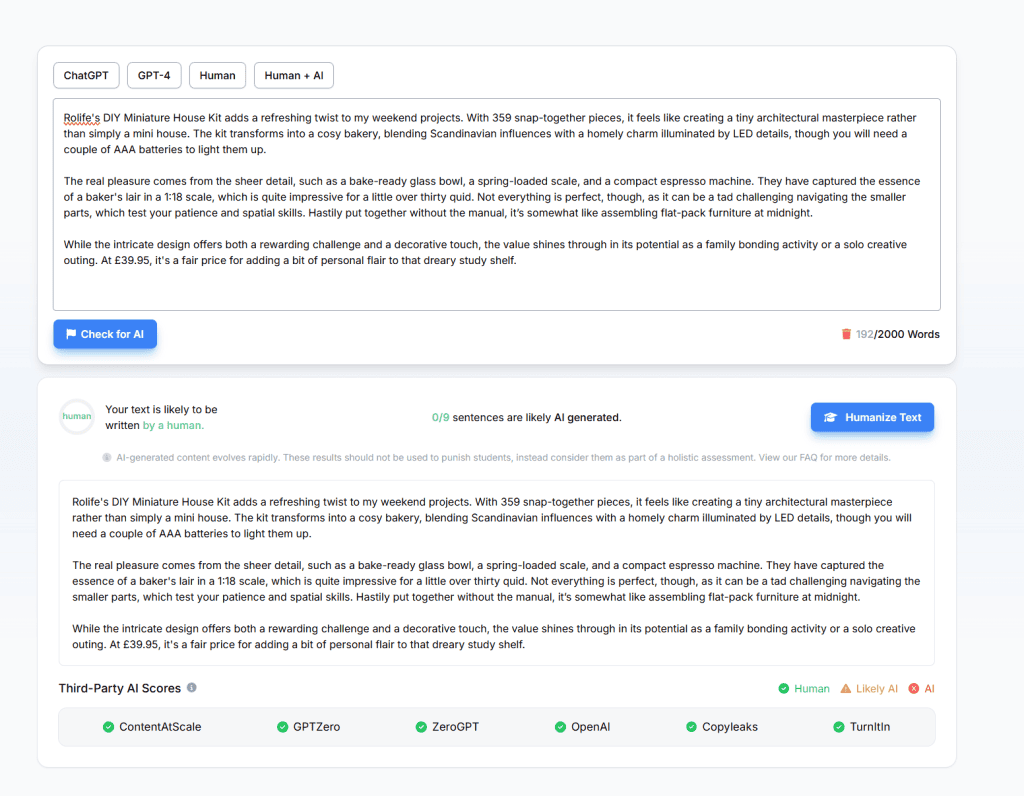Click inside the review text input box
The height and width of the screenshot is (796, 1024).
pyautogui.click(x=497, y=204)
